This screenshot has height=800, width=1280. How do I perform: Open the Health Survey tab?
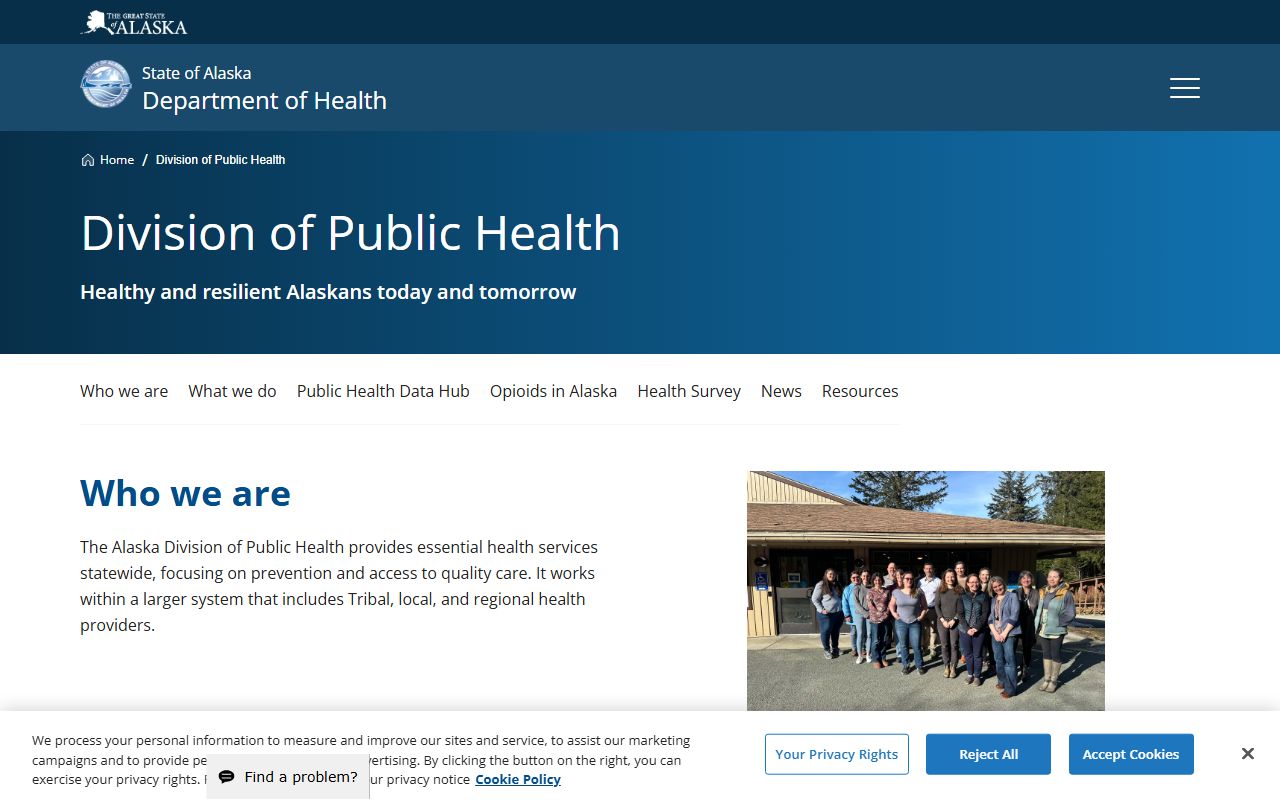click(x=689, y=391)
